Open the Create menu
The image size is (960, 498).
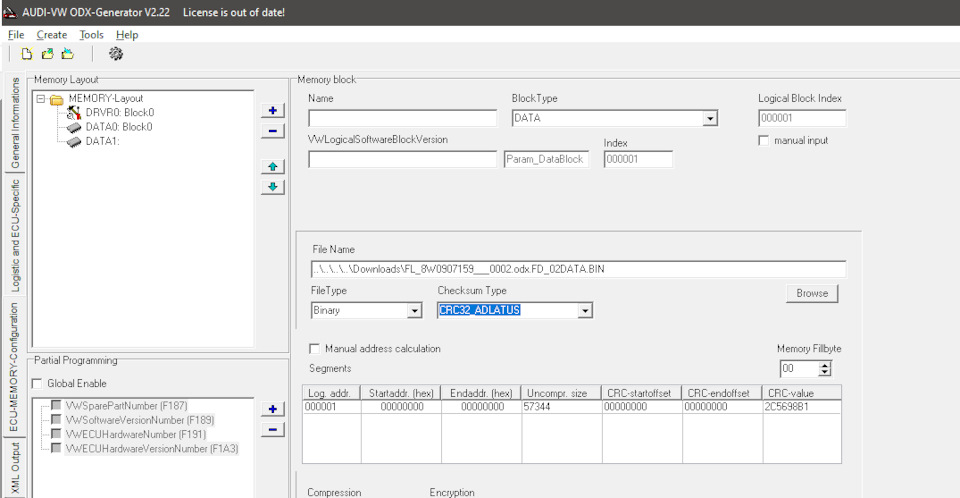pos(51,35)
